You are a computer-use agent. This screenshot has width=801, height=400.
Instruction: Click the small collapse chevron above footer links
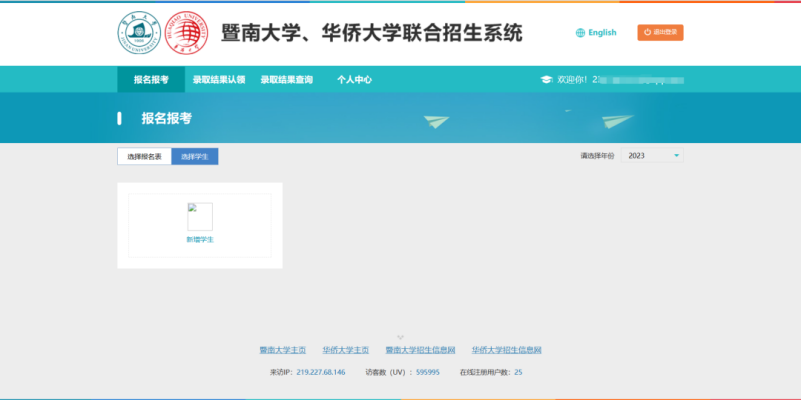click(x=400, y=337)
